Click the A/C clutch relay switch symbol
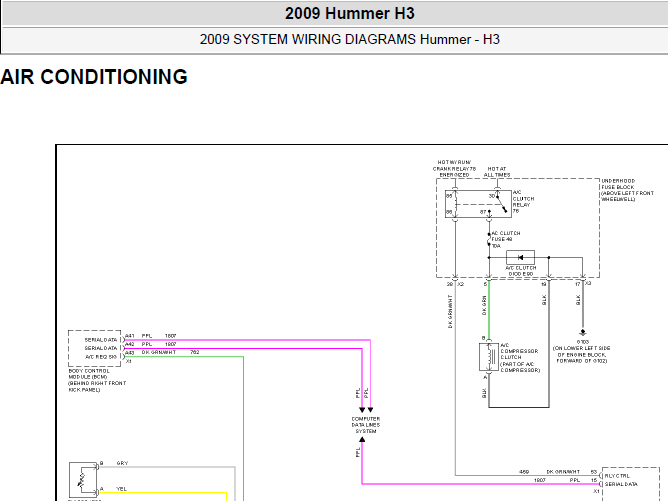The width and height of the screenshot is (668, 501). (x=501, y=203)
